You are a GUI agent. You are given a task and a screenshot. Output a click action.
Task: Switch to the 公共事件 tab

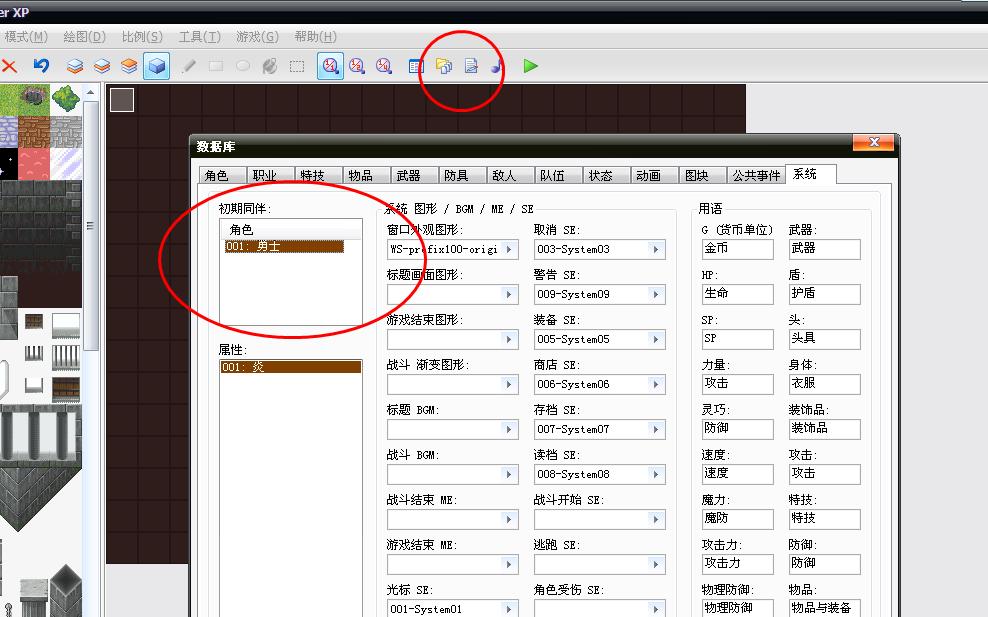point(756,175)
